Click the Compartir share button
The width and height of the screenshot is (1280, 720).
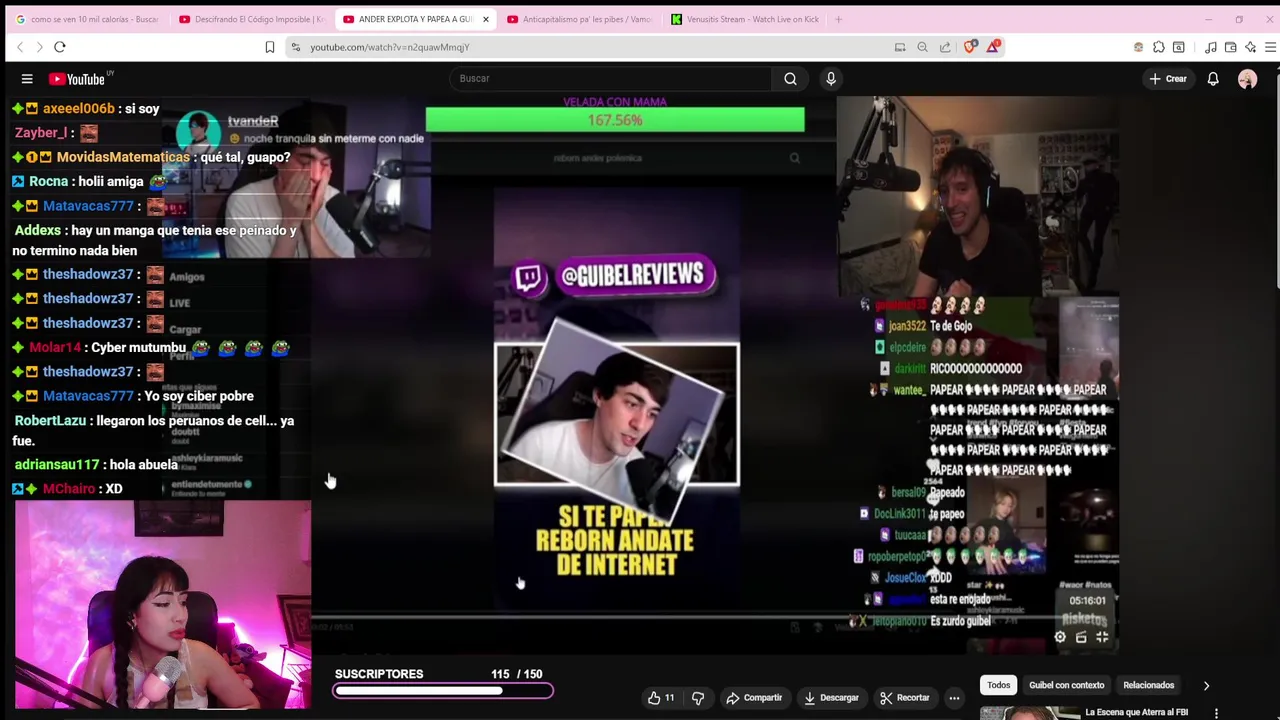click(x=754, y=698)
